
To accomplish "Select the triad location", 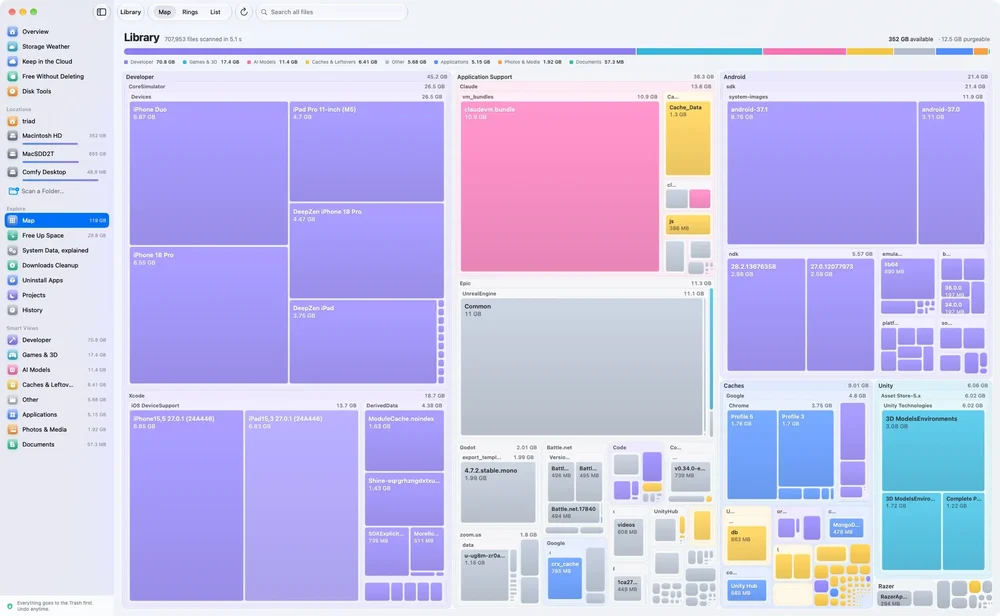I will (57, 121).
